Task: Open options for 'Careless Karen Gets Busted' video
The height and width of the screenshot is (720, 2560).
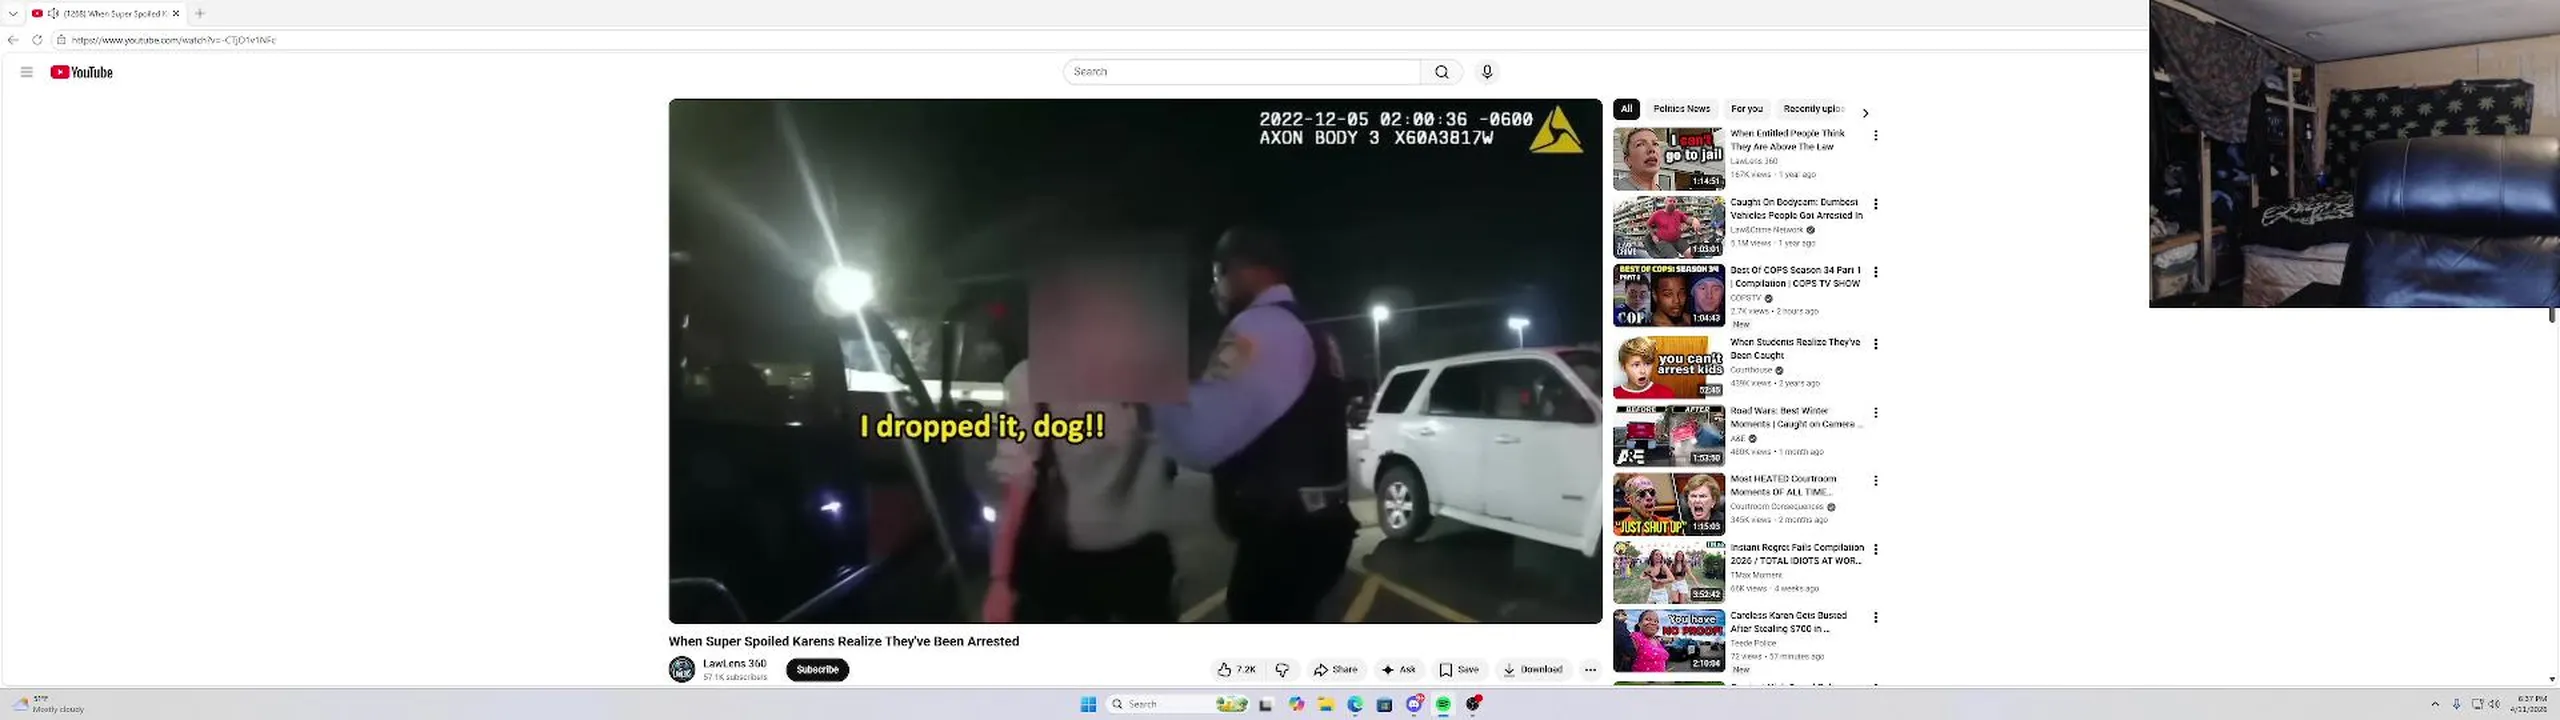Action: click(x=1875, y=618)
